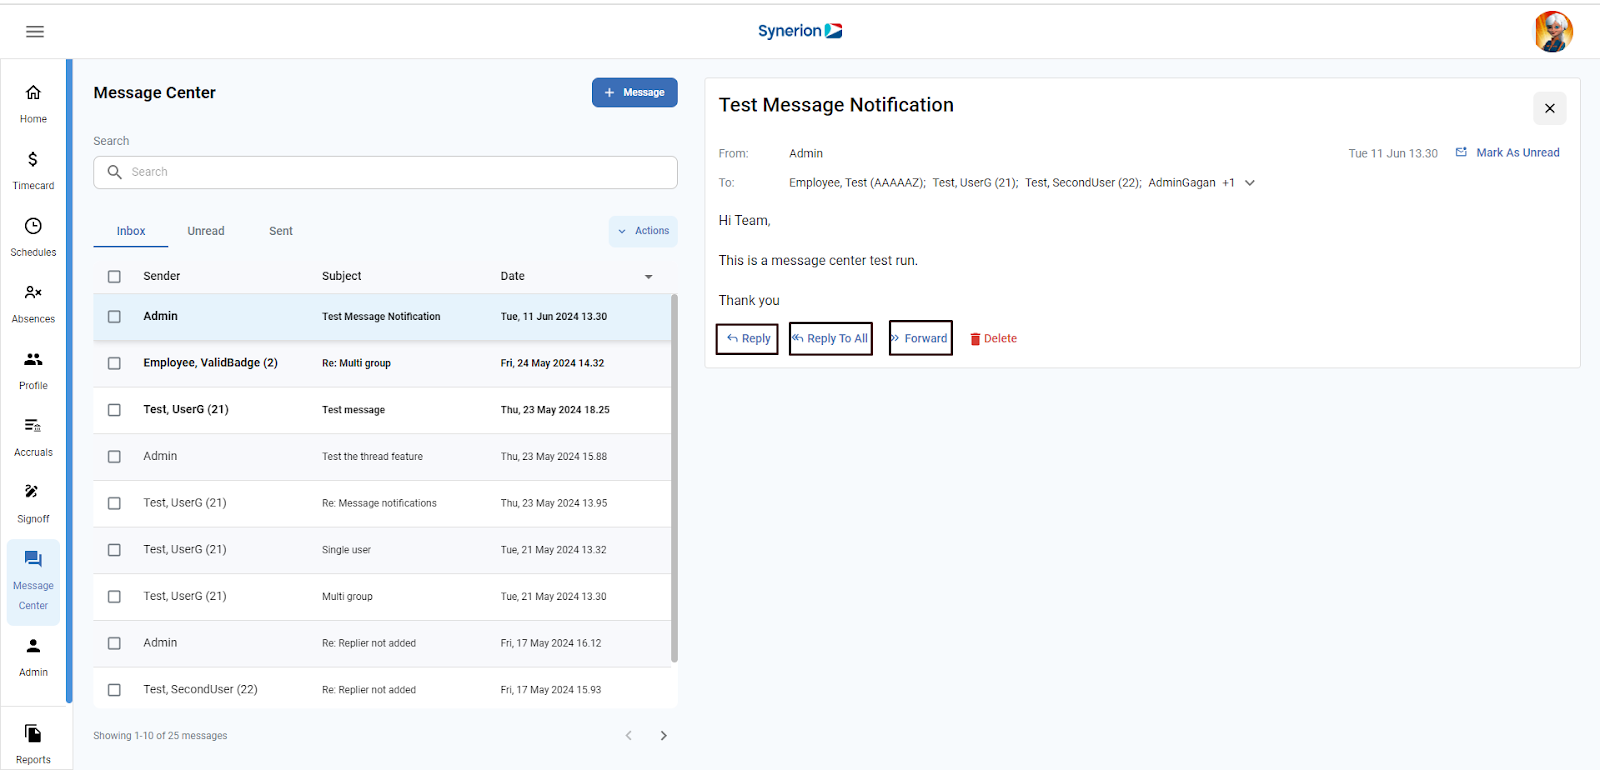Open message from Employee, ValidBadge (2)
Viewport: 1600px width, 770px height.
coord(382,363)
